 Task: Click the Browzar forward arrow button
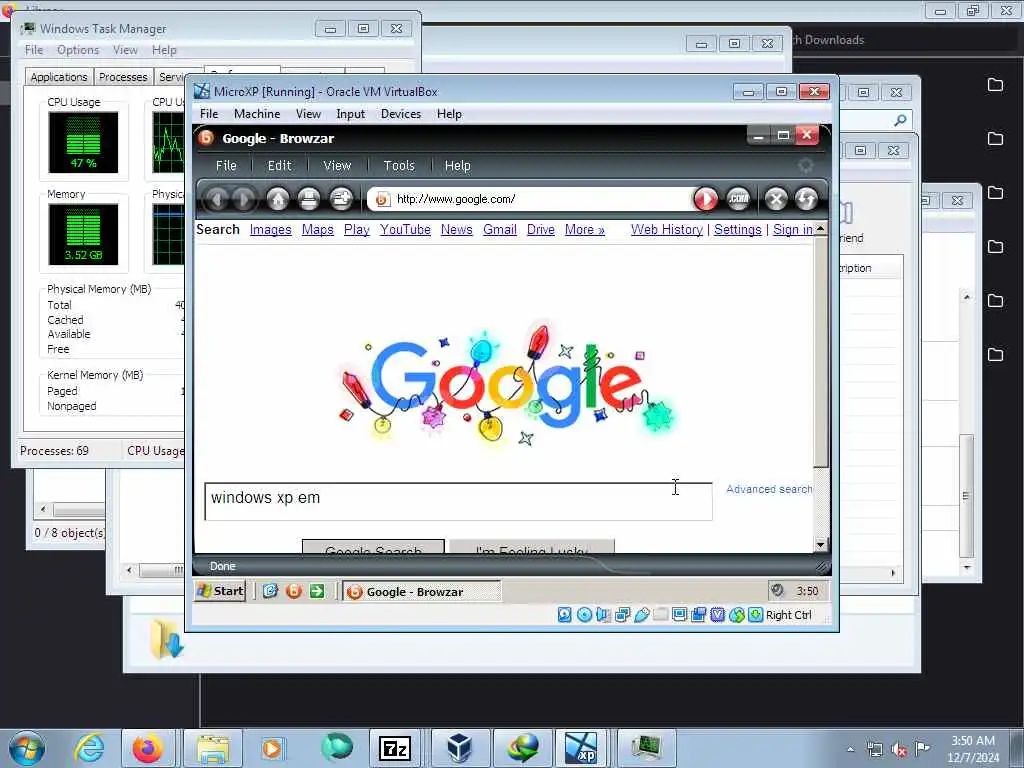244,199
